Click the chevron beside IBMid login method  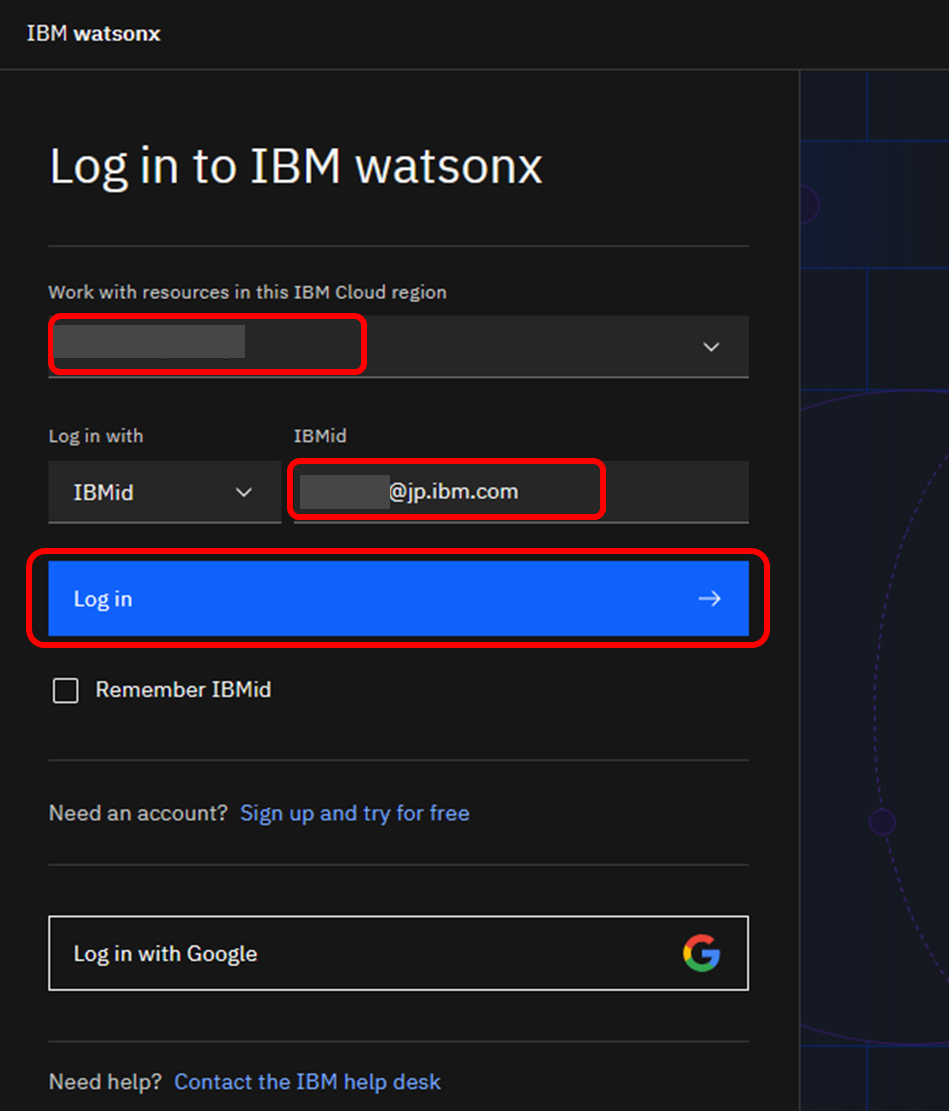[244, 493]
